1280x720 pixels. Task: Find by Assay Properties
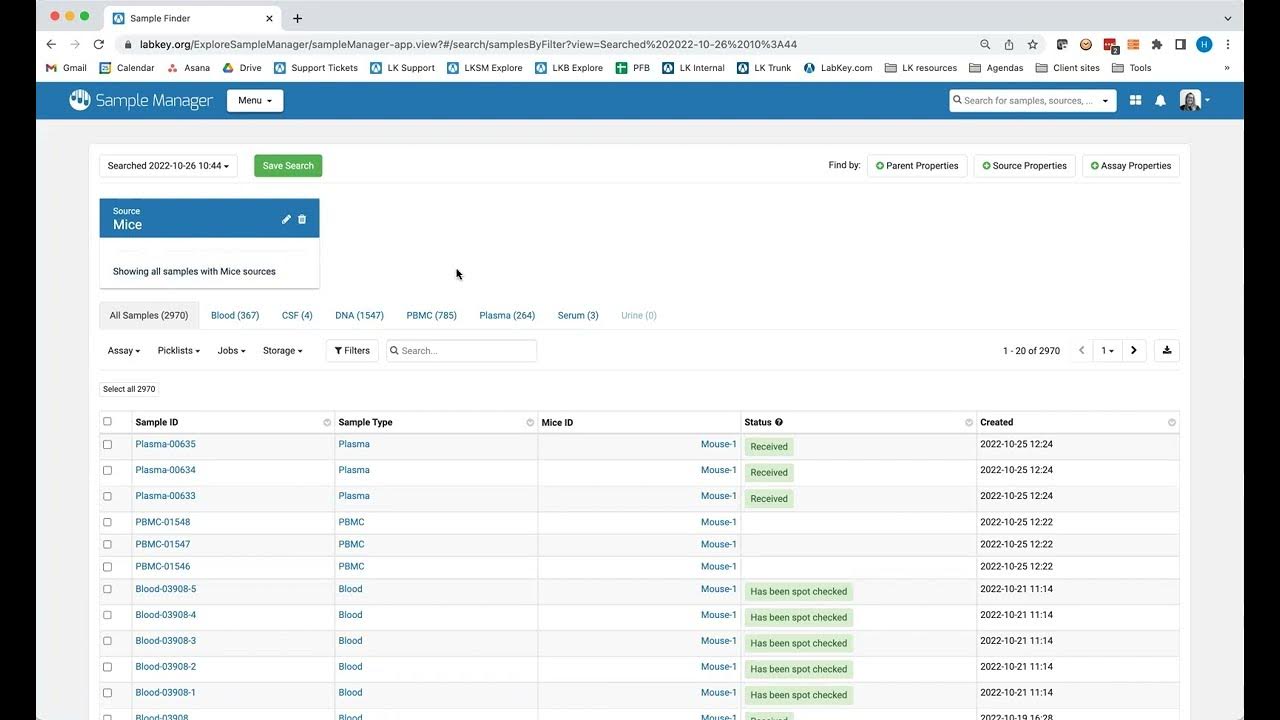point(1131,166)
